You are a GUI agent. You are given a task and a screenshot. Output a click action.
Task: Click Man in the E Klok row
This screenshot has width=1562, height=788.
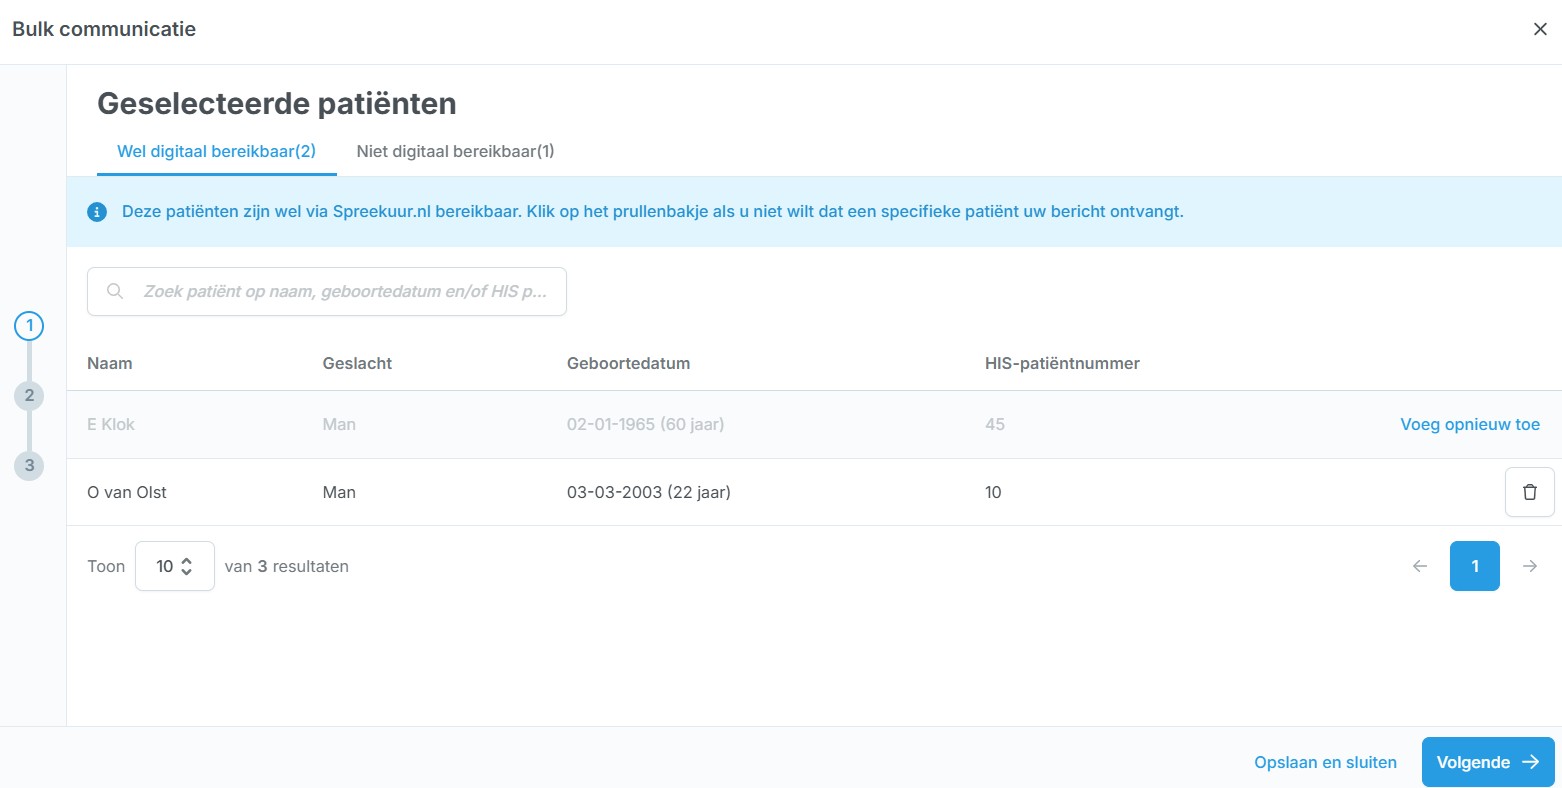coord(339,424)
